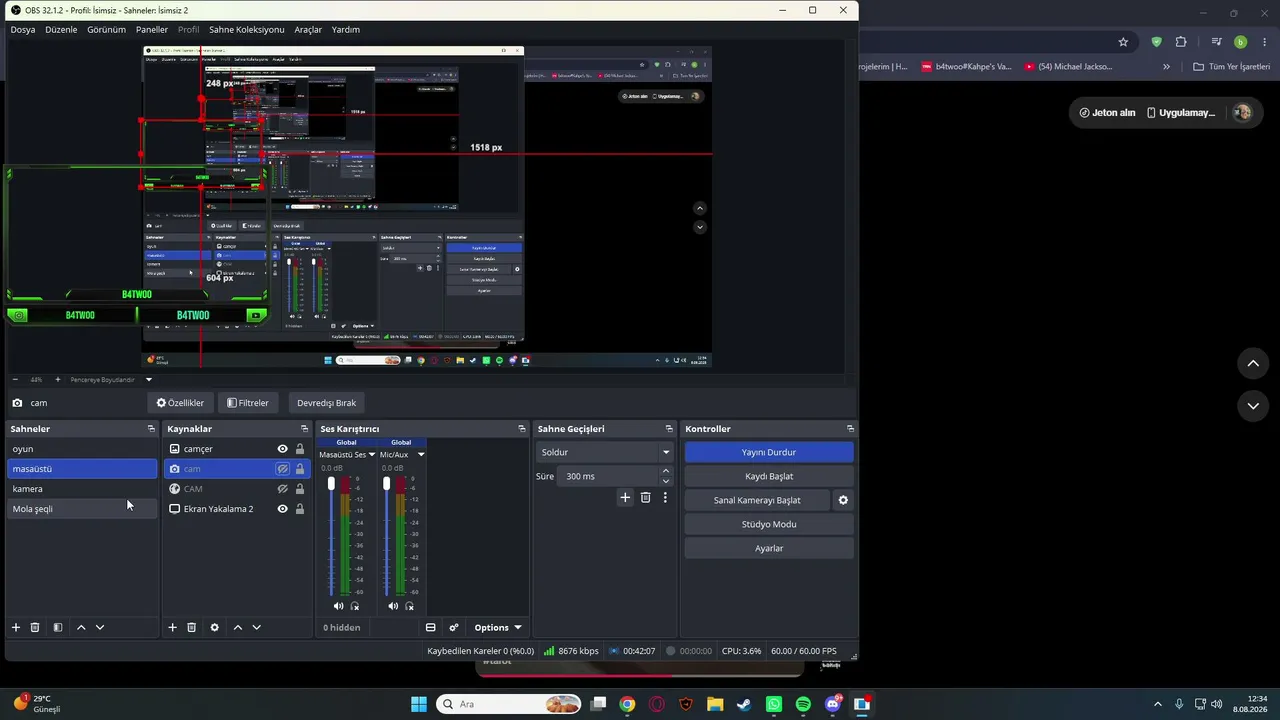
Task: Open the preview scaling dropdown arrow
Action: coord(149,380)
